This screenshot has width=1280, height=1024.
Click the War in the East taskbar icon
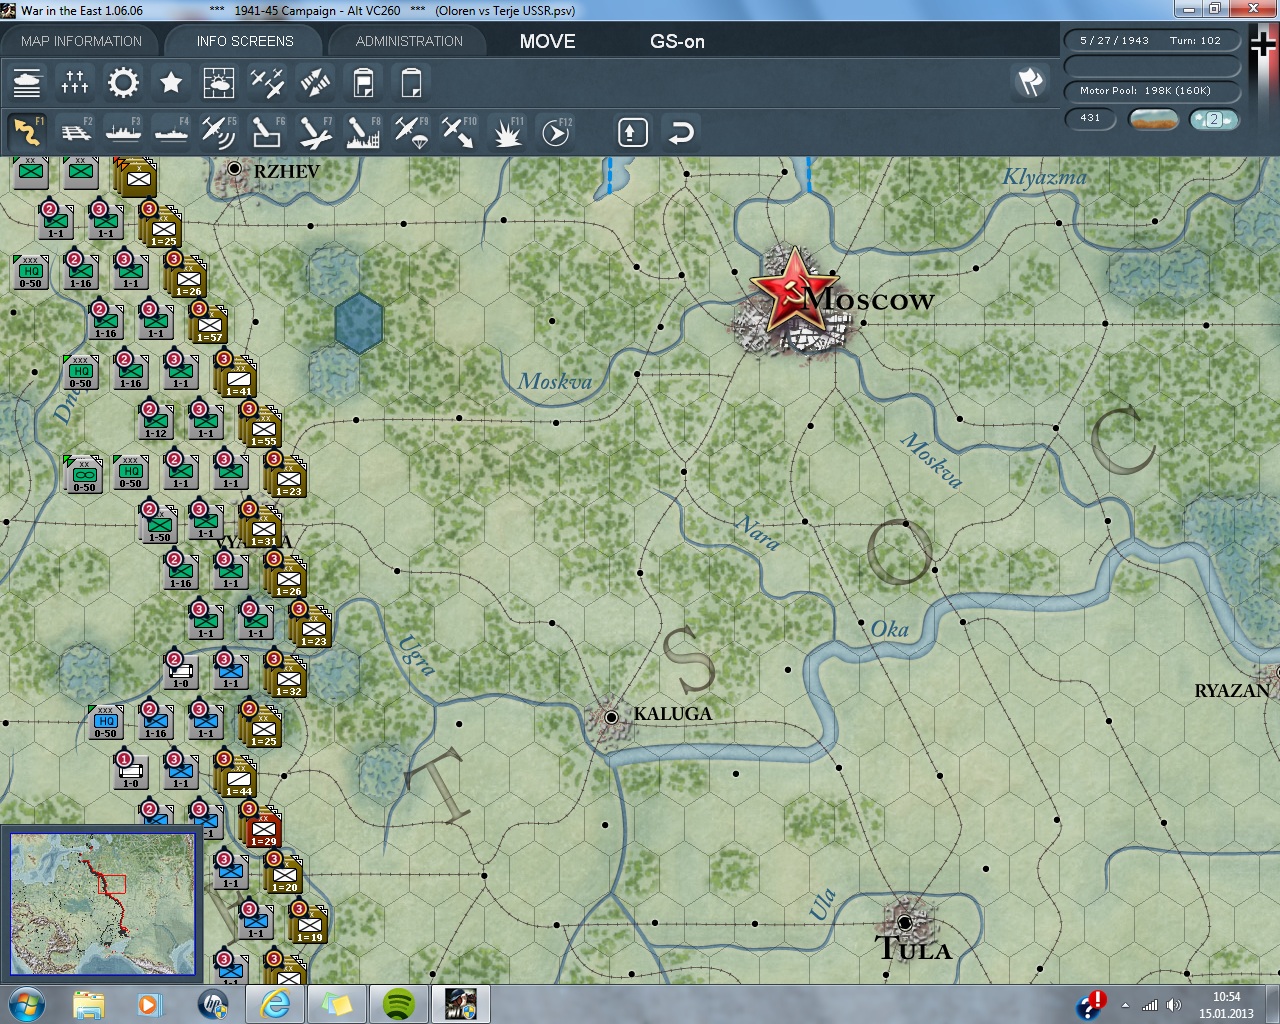[460, 1004]
